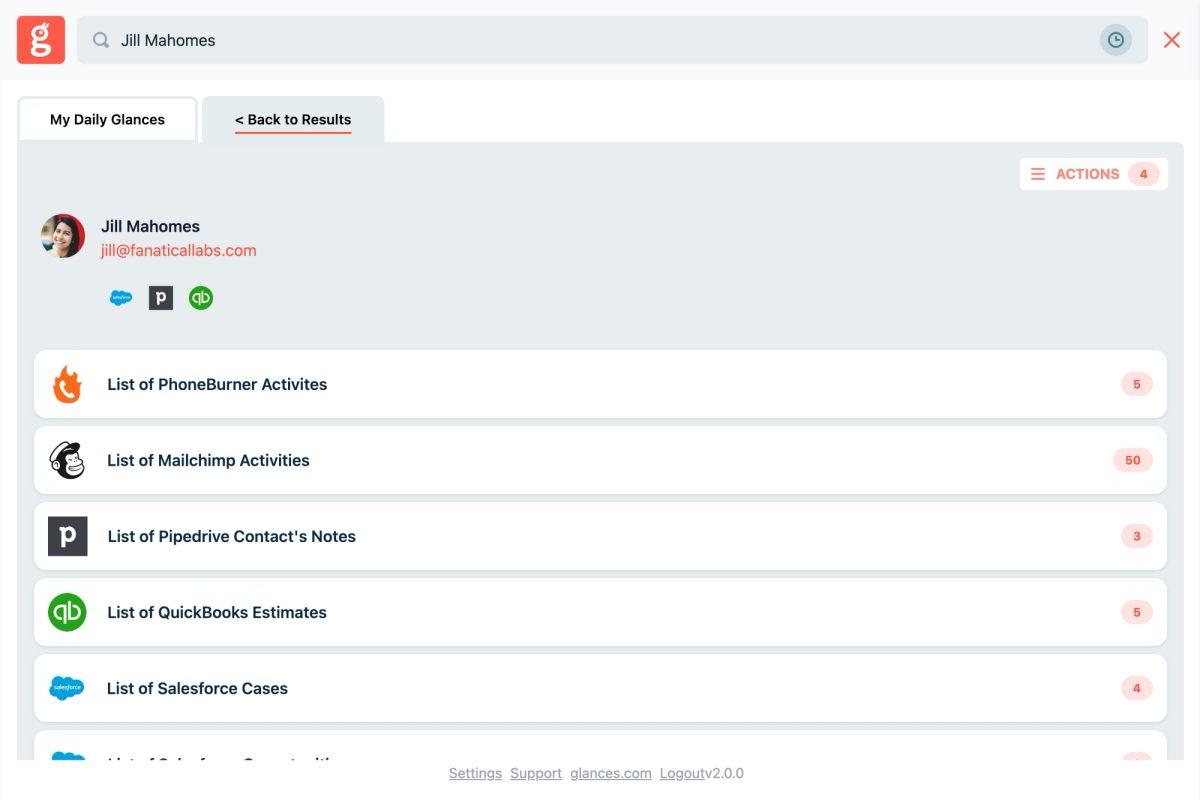Open the Actions menu button
The width and height of the screenshot is (1200, 800).
[1094, 174]
